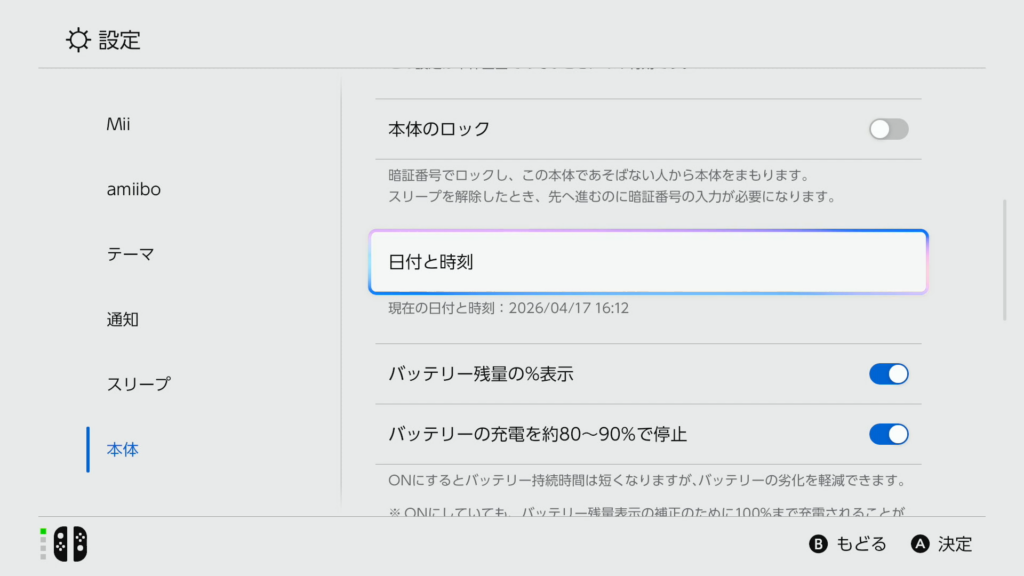
Task: Click the vertical scrollbar on right edge
Action: (1005, 260)
